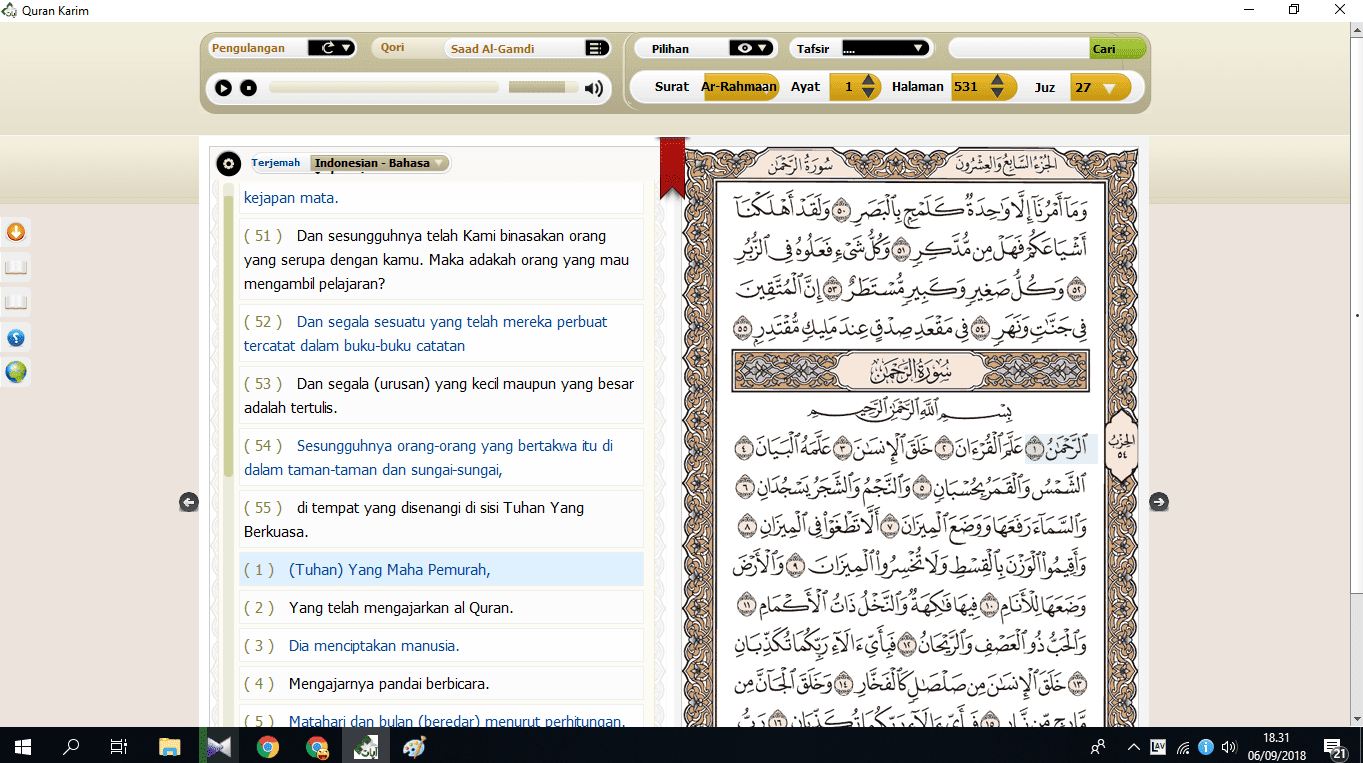Open File Explorer from the taskbar
The width and height of the screenshot is (1363, 763).
(x=169, y=746)
